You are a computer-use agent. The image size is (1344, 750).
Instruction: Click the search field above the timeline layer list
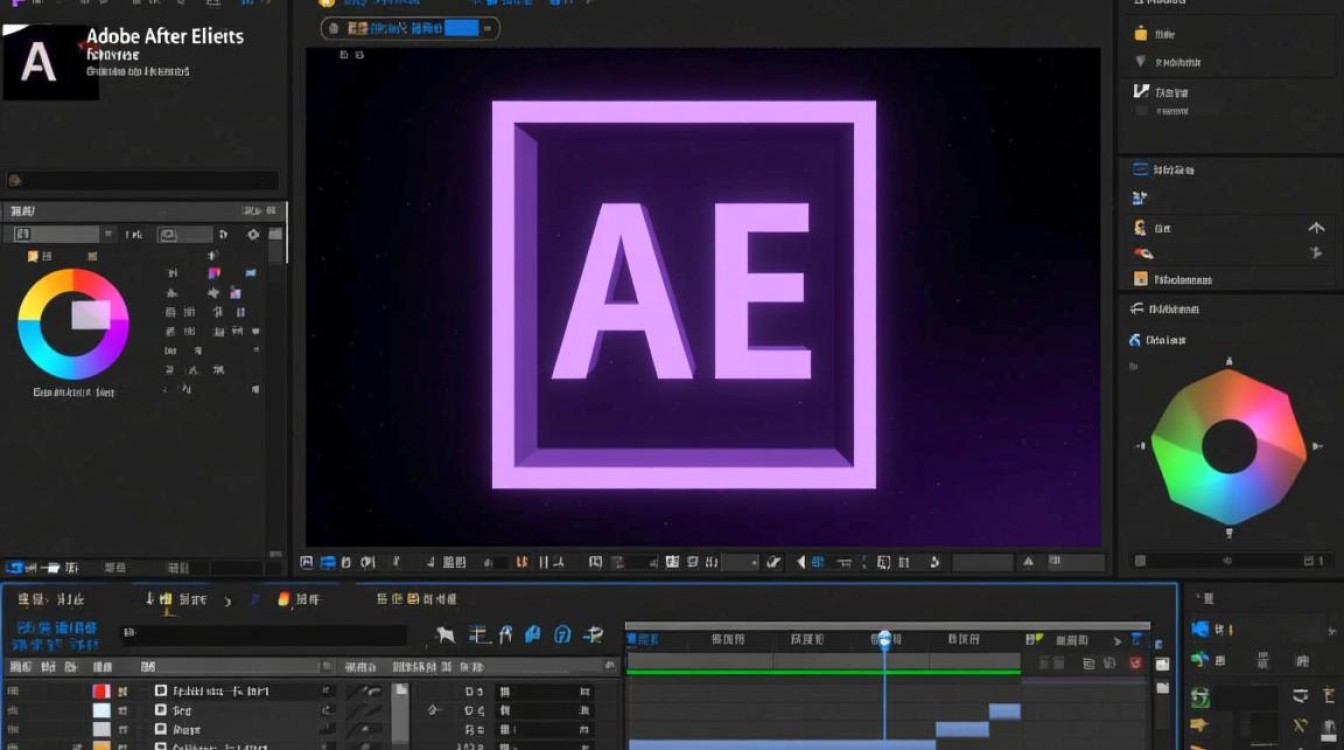coord(264,635)
